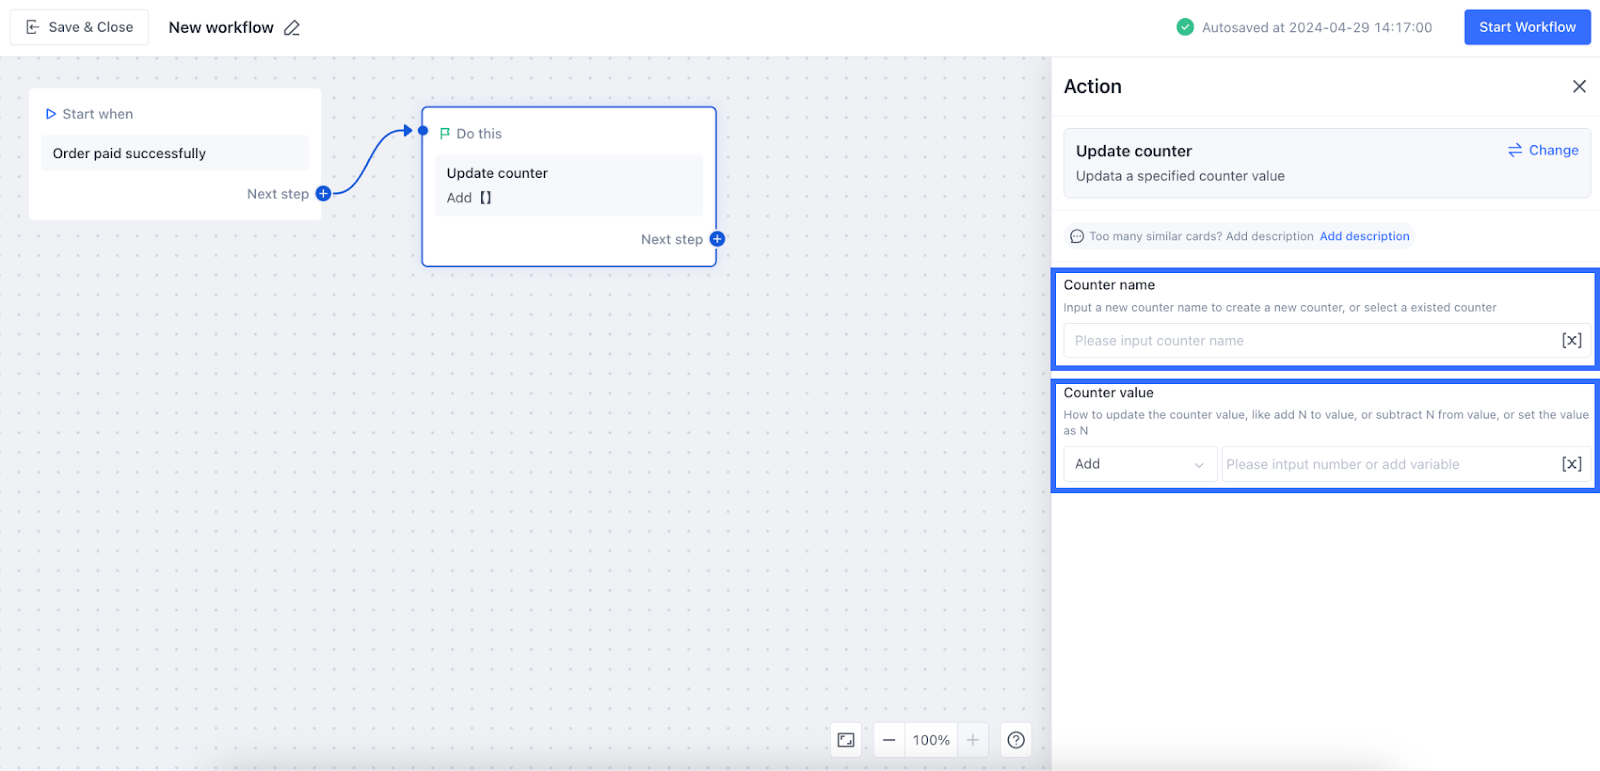Click Save & Close button

pos(79,27)
